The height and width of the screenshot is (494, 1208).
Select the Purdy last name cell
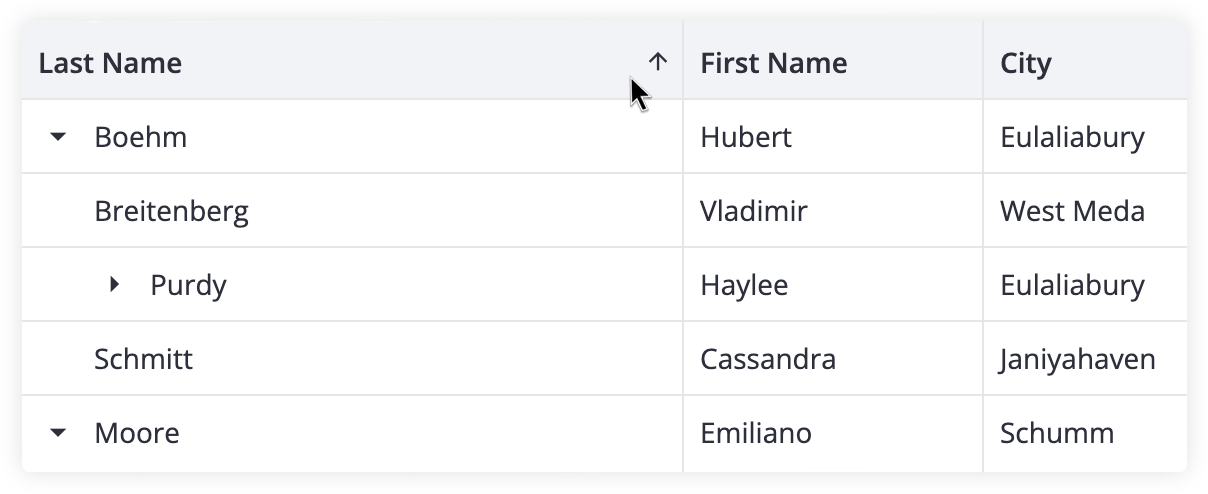point(352,285)
